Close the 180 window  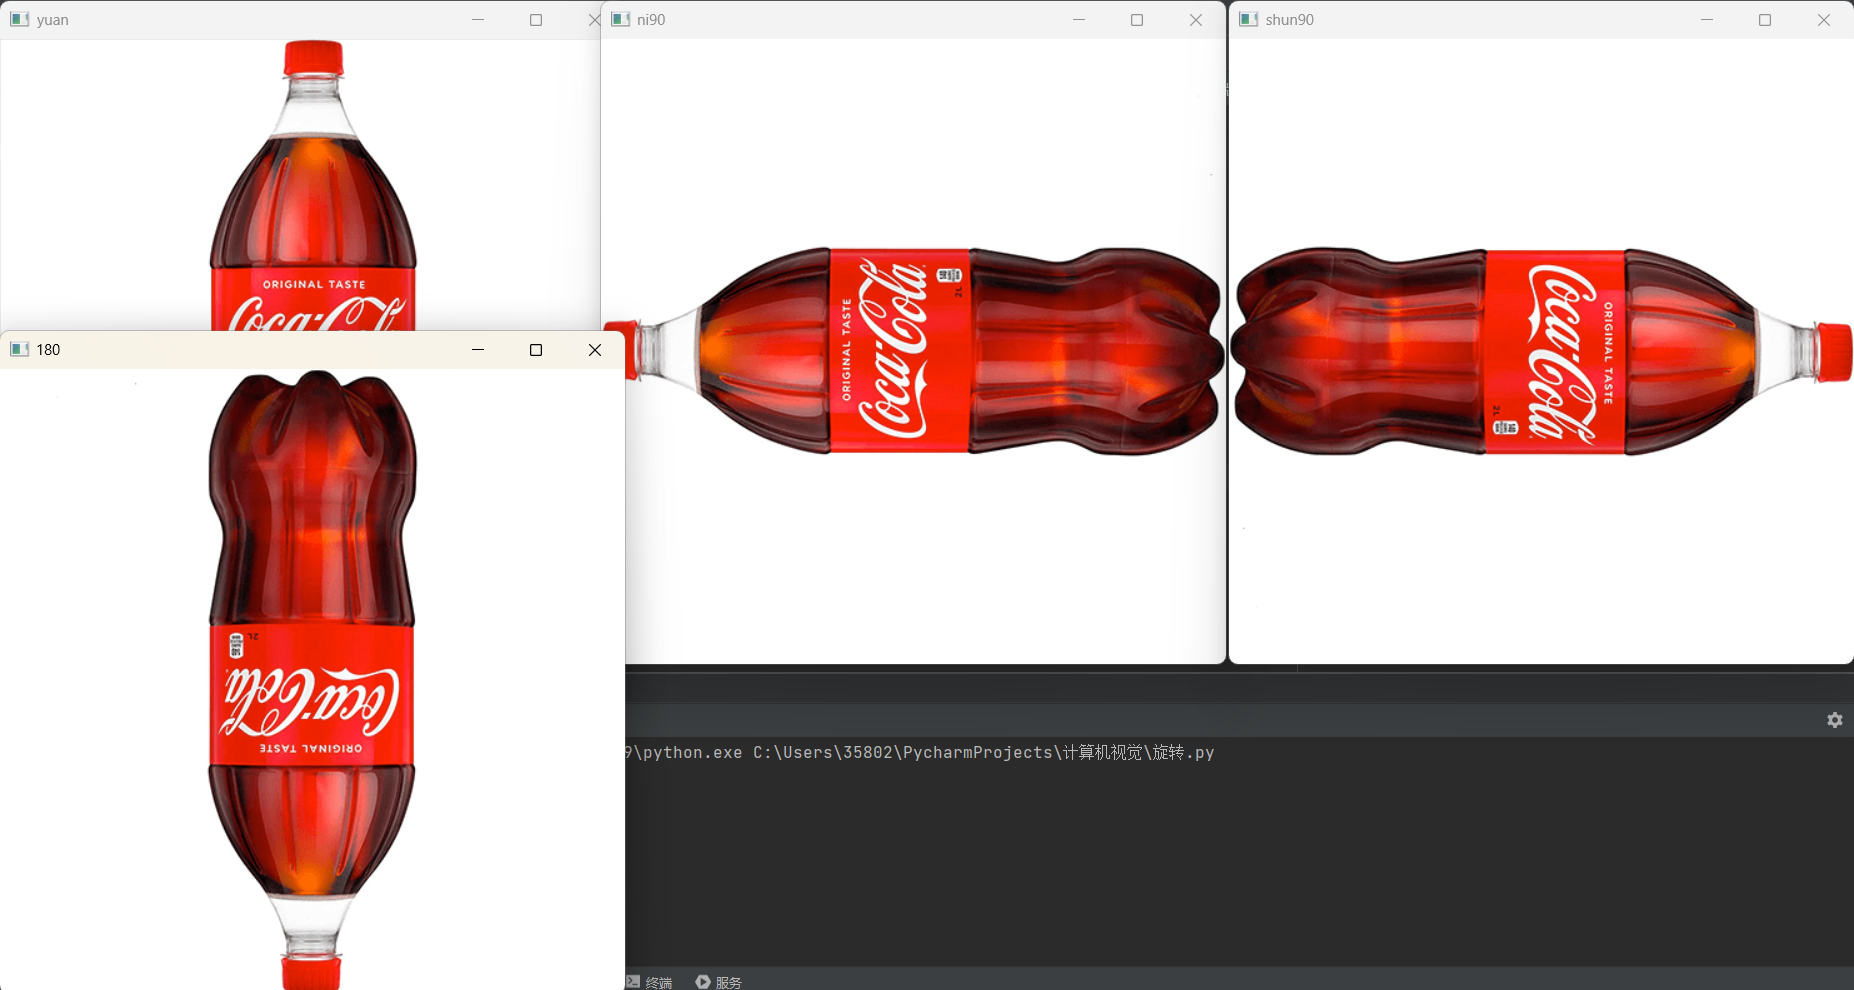(x=595, y=350)
